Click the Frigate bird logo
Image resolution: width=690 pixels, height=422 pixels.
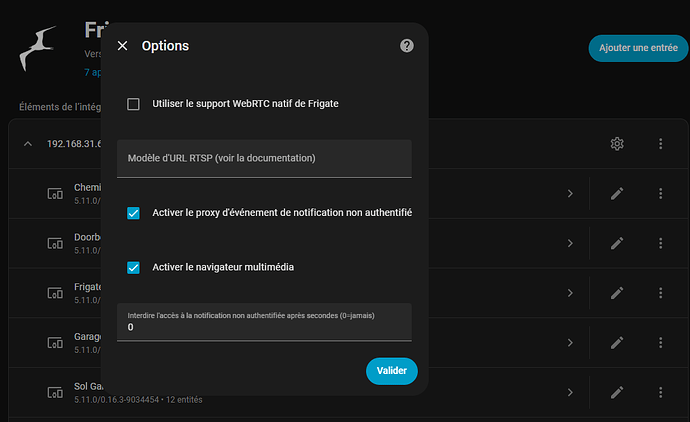38,50
